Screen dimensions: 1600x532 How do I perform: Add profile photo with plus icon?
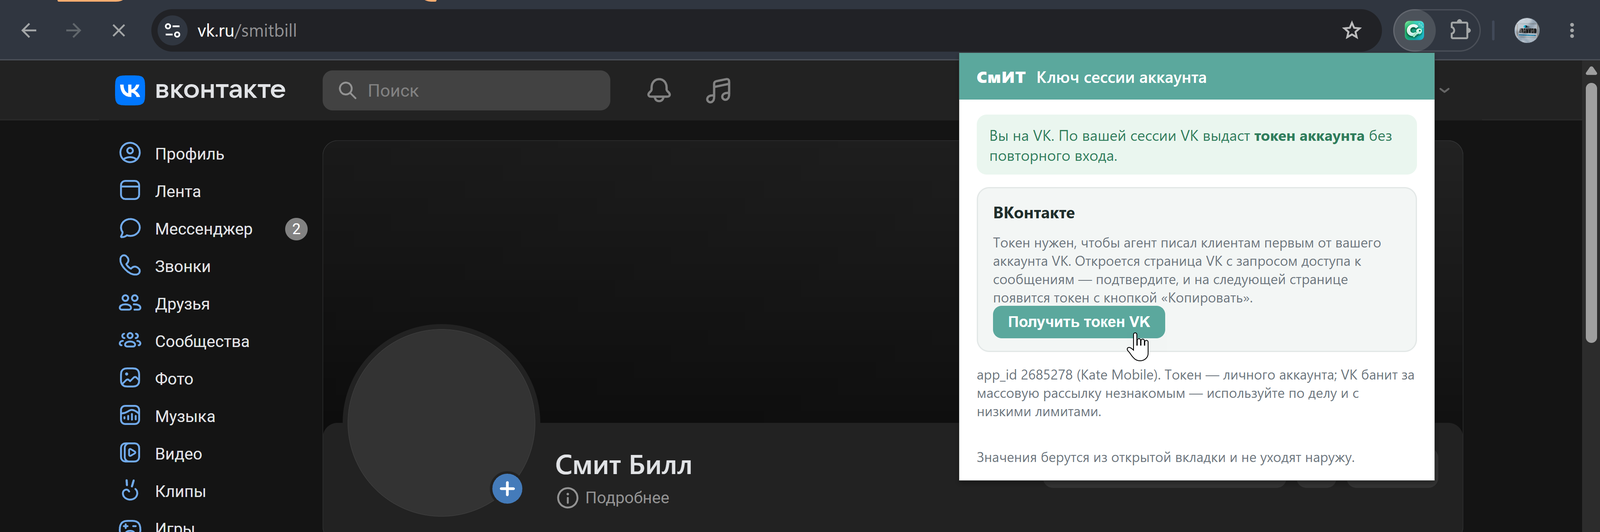(507, 489)
